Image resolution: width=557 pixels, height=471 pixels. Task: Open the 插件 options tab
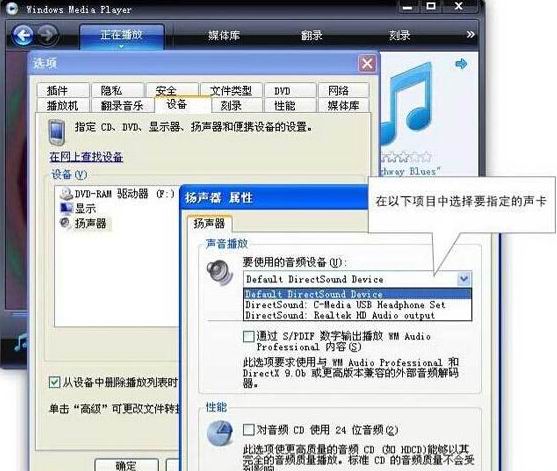pos(63,91)
